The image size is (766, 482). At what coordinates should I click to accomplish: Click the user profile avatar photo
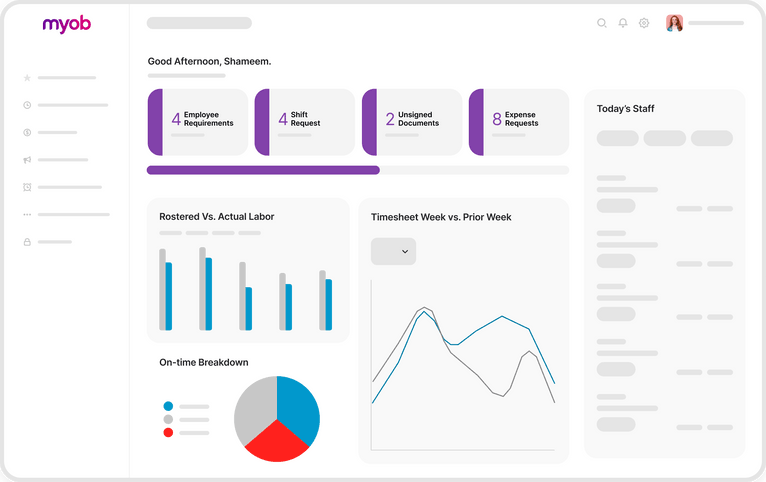[675, 23]
